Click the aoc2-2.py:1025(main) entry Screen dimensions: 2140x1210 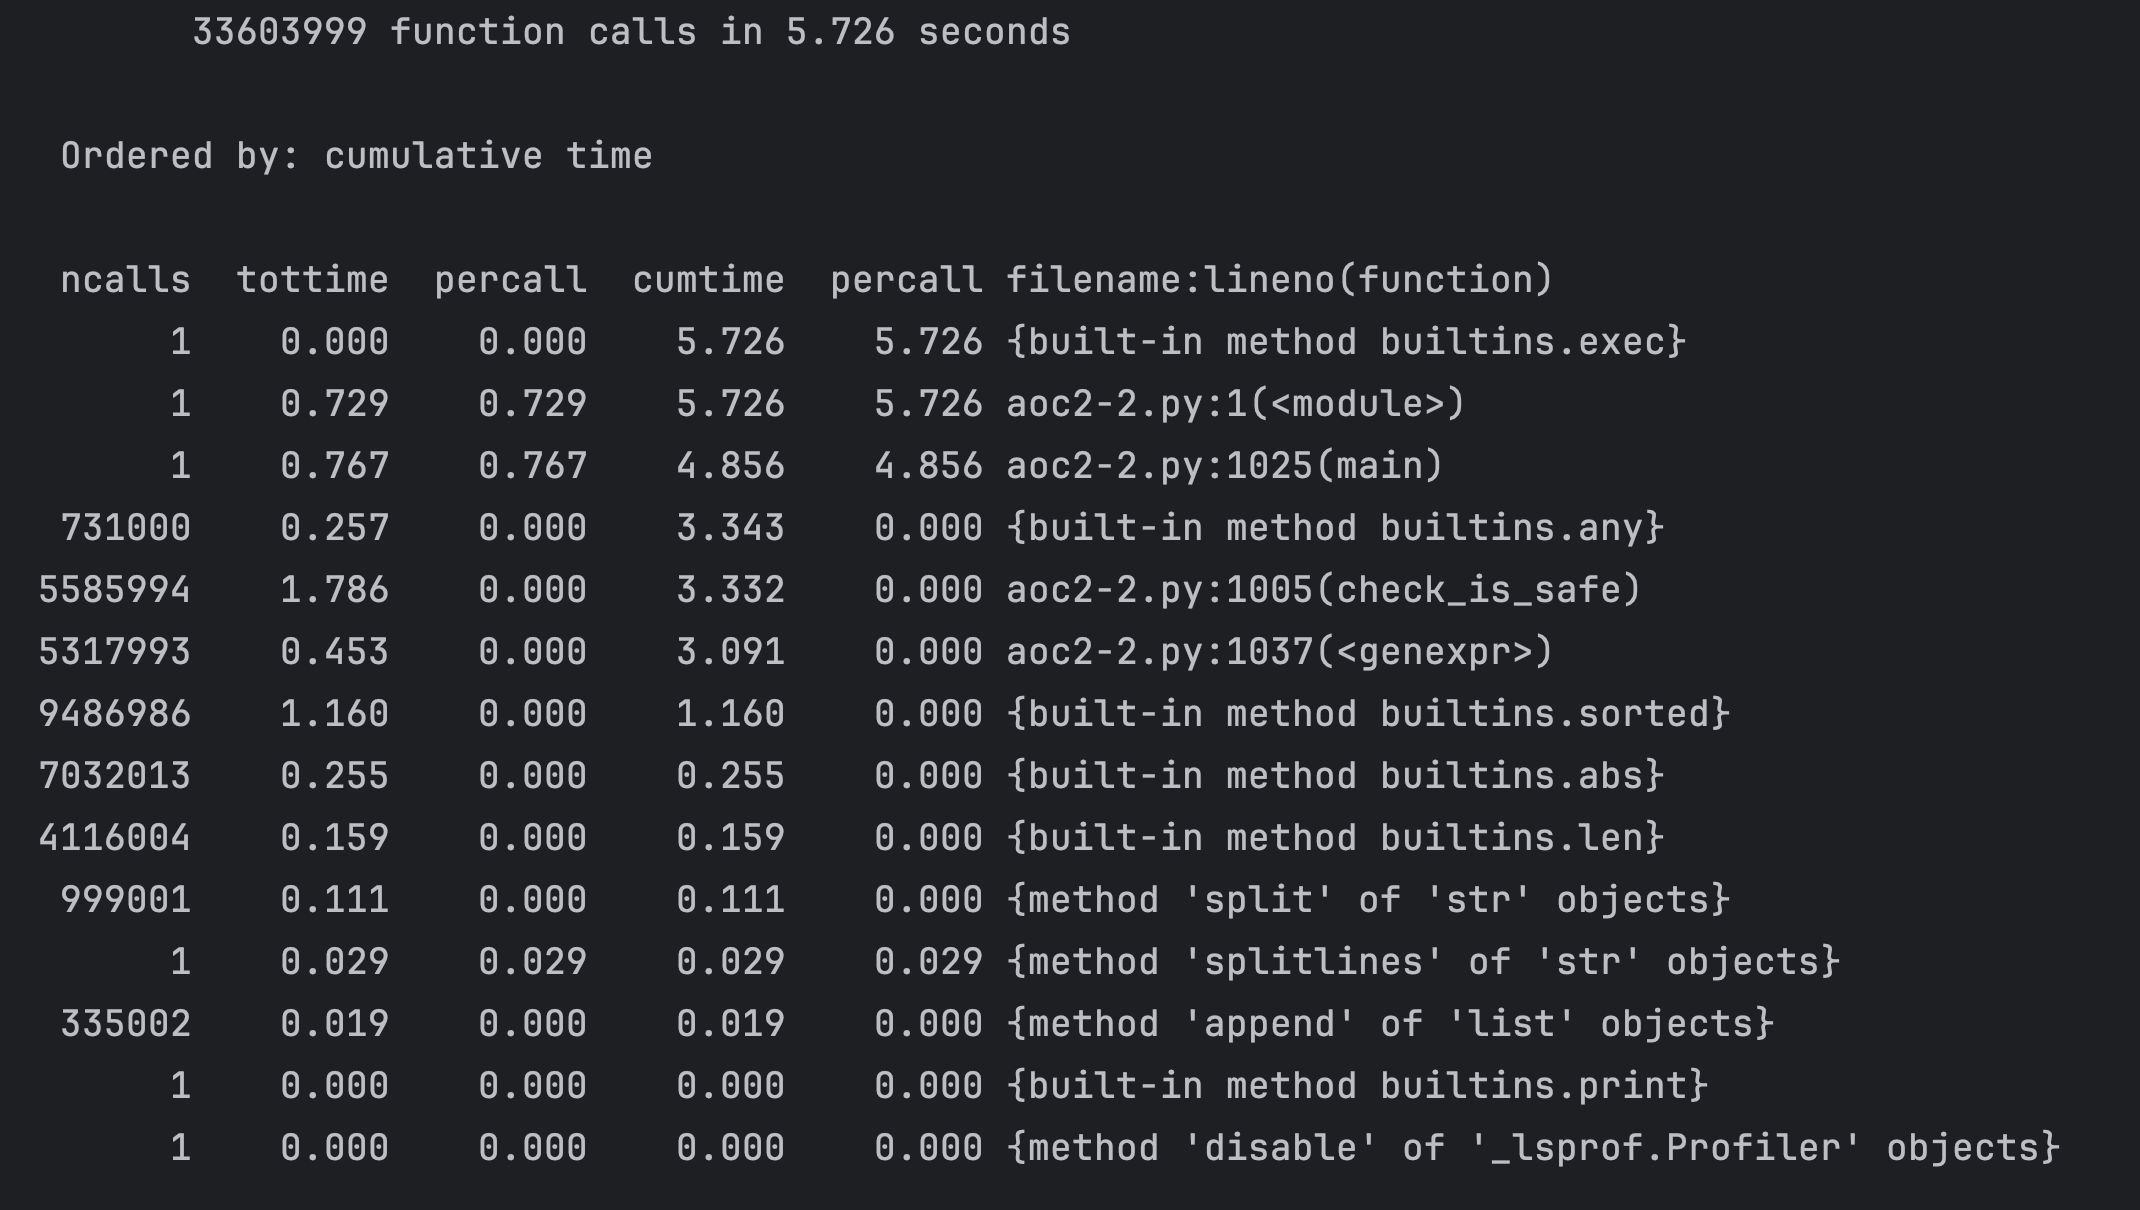[1224, 466]
